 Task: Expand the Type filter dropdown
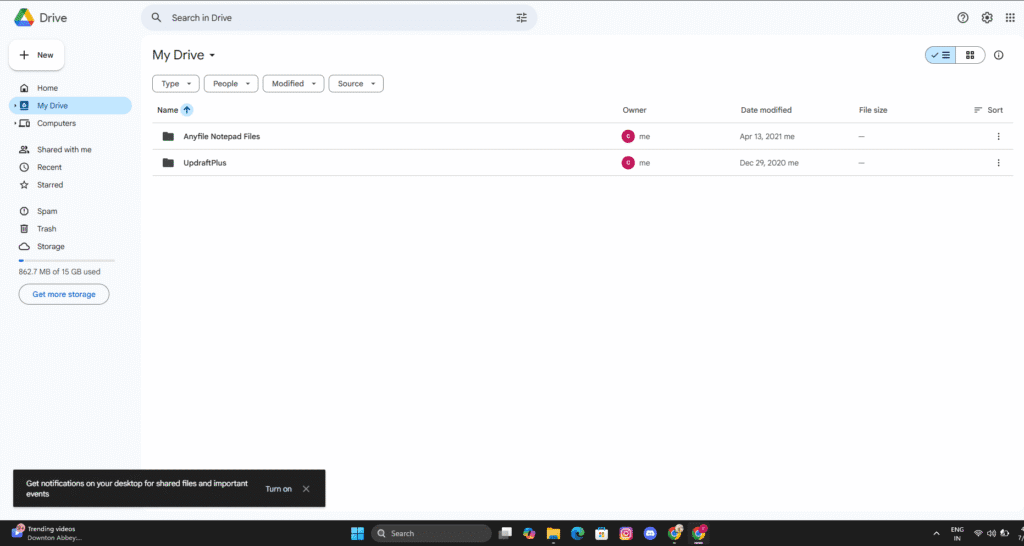coord(175,84)
